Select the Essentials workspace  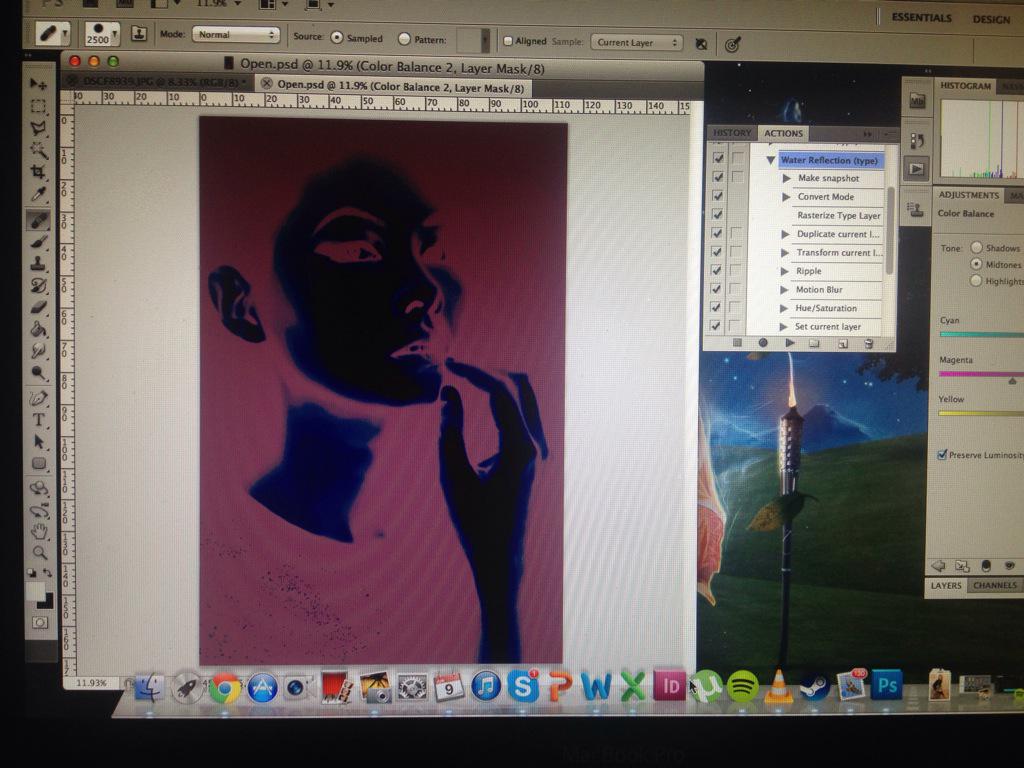921,18
